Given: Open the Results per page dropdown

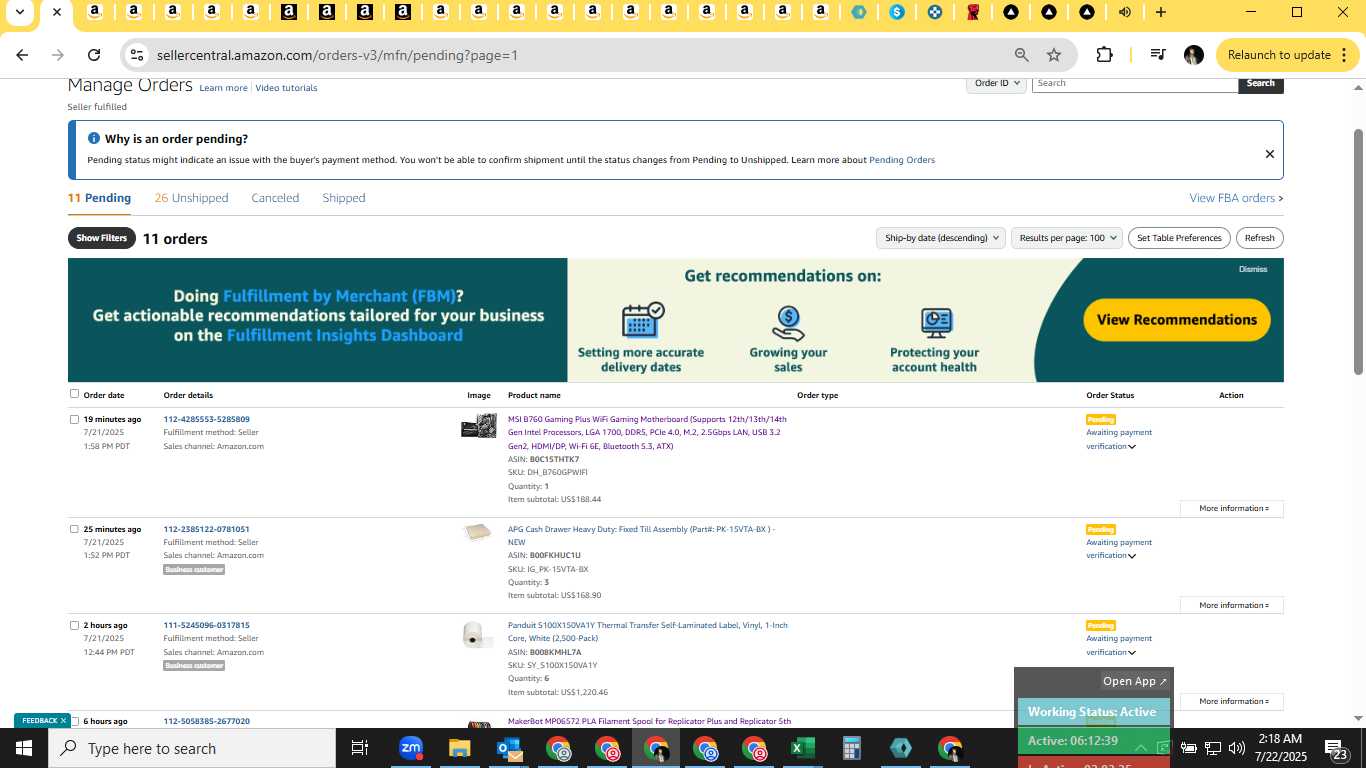Looking at the screenshot, I should [1067, 238].
